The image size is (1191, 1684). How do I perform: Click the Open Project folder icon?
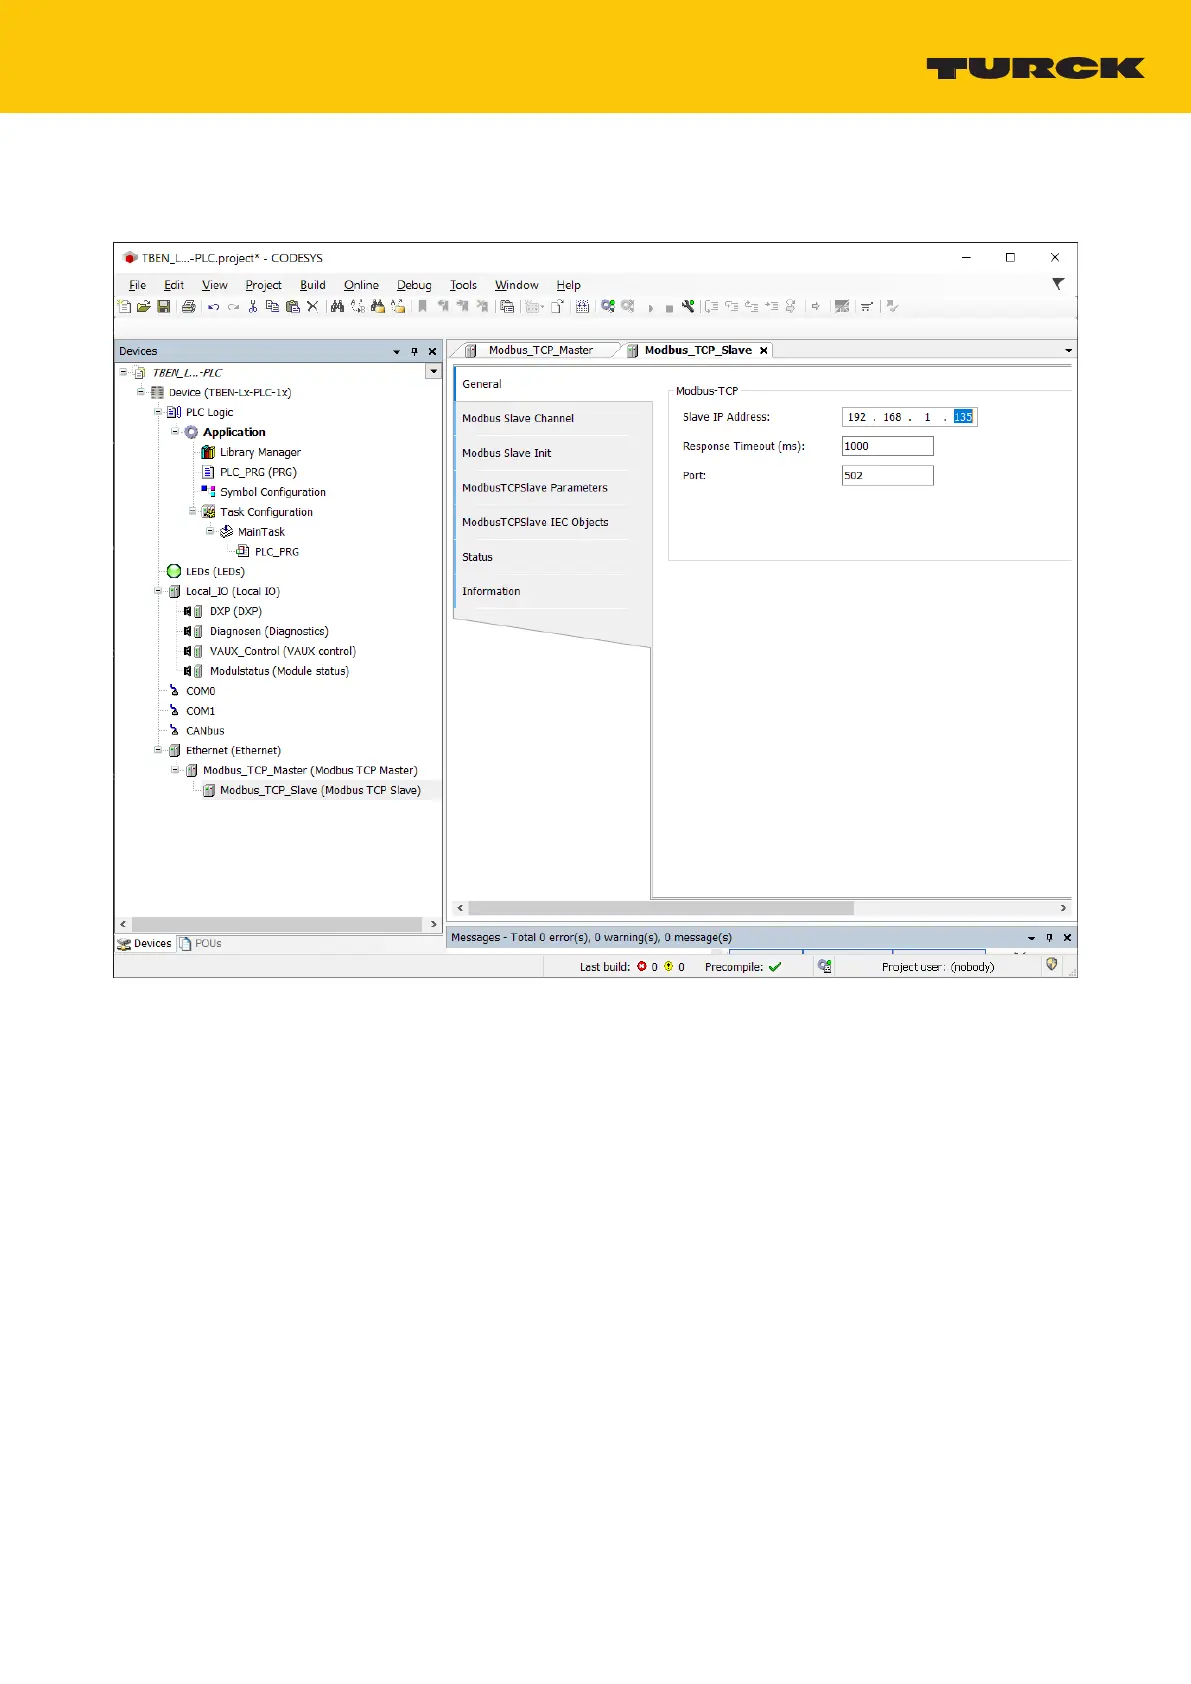pos(144,307)
